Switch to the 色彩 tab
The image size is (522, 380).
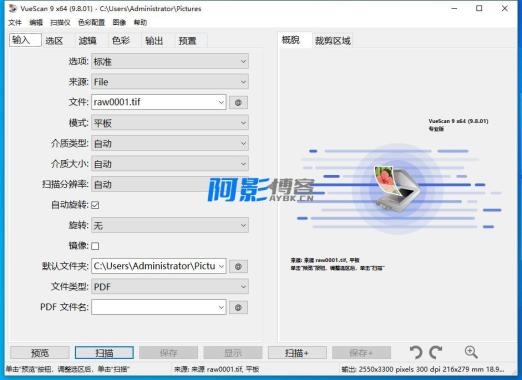121,41
